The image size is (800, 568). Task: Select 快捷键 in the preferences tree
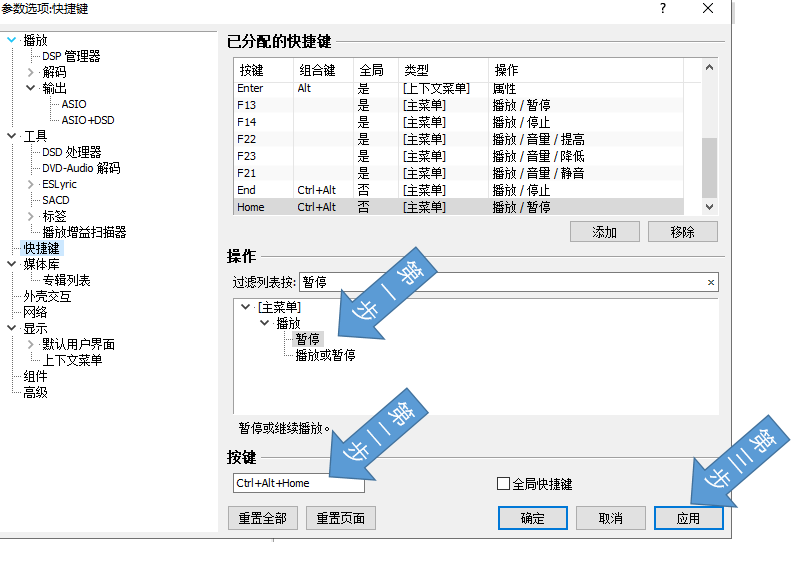[41, 248]
